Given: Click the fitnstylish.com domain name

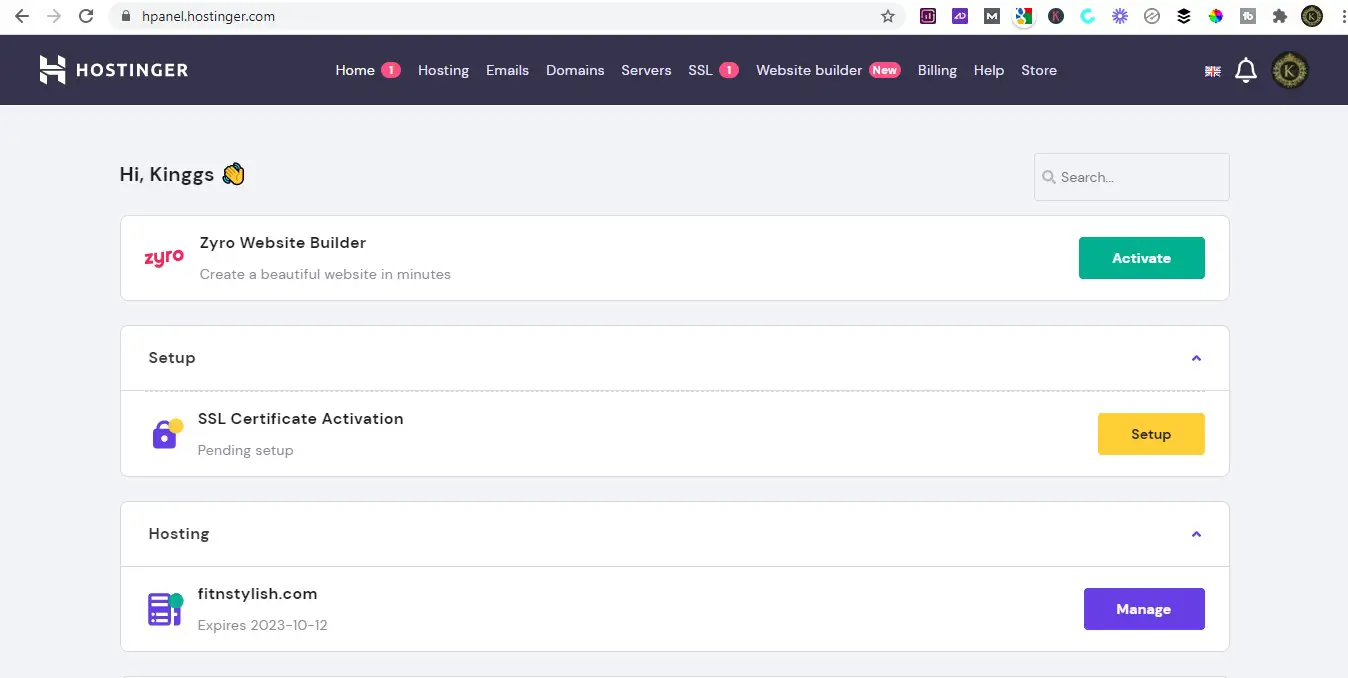Looking at the screenshot, I should tap(258, 594).
